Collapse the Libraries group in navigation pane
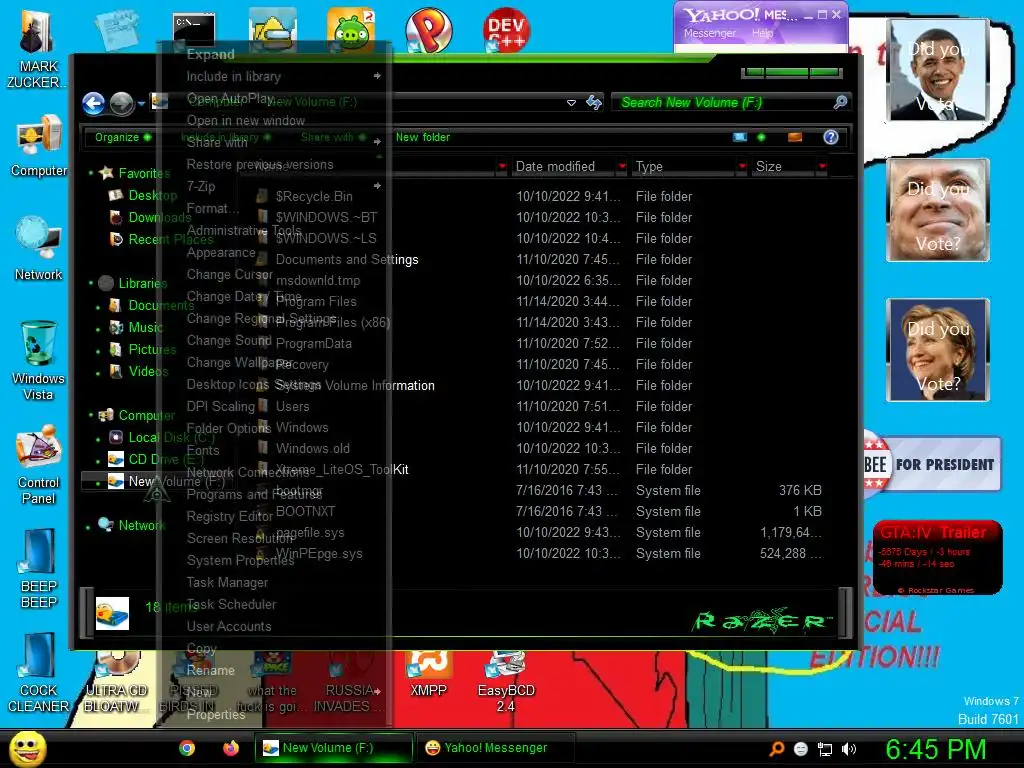Viewport: 1024px width, 768px height. point(91,283)
